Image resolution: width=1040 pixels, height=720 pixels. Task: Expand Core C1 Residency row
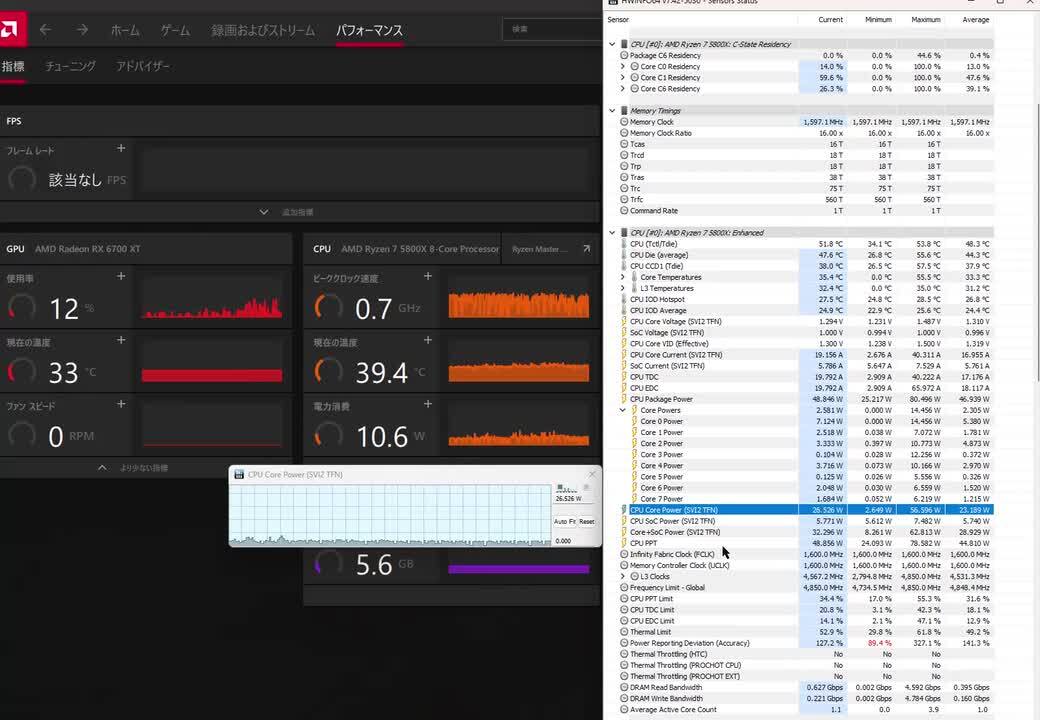[623, 78]
